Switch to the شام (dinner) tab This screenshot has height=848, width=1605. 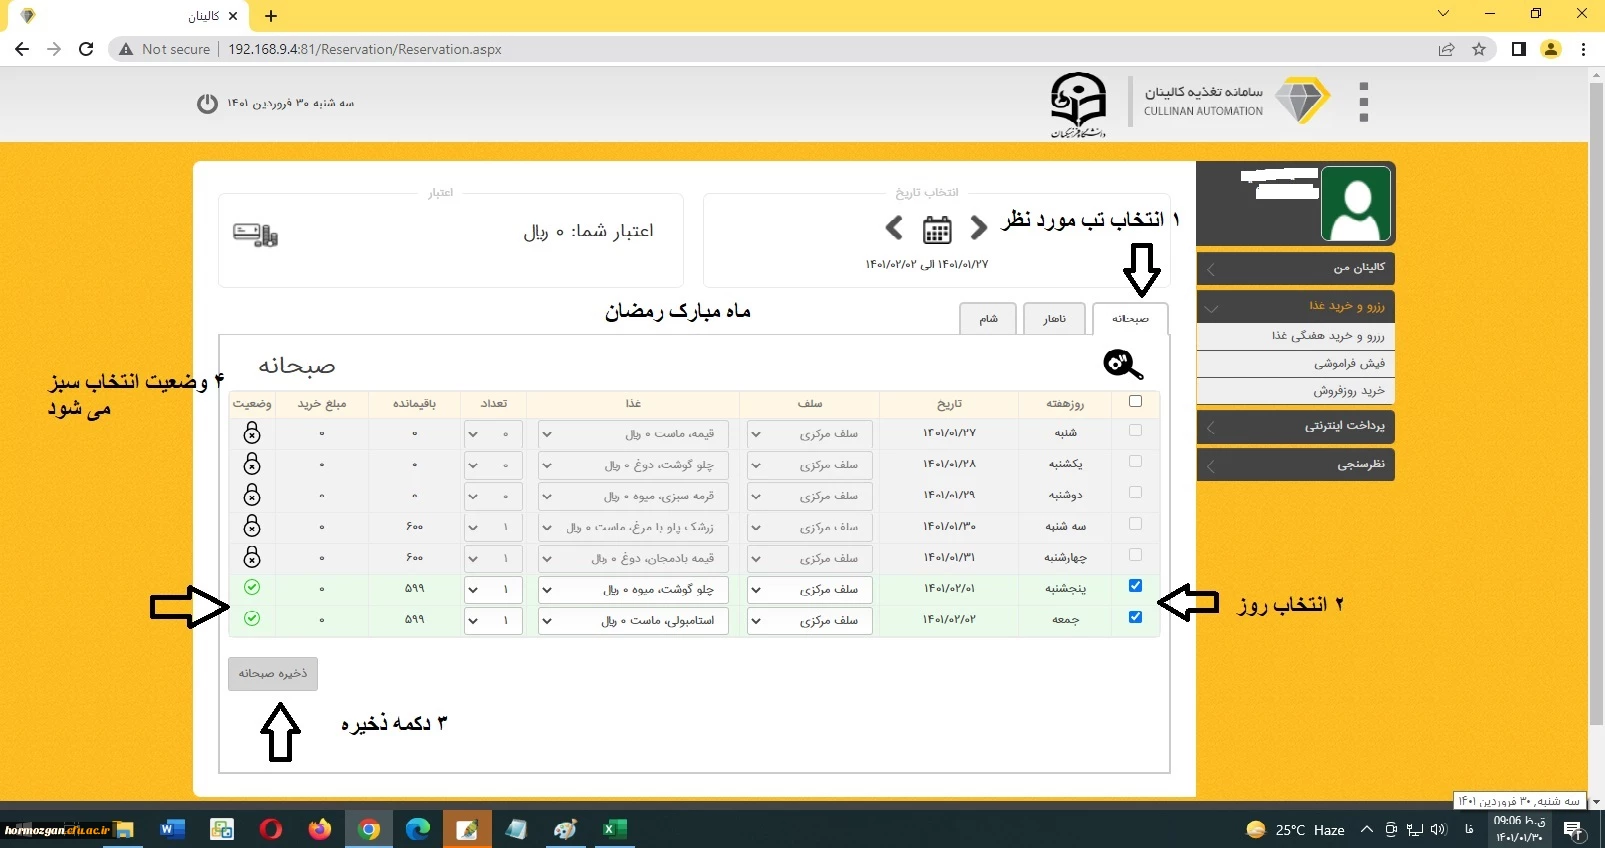point(988,319)
